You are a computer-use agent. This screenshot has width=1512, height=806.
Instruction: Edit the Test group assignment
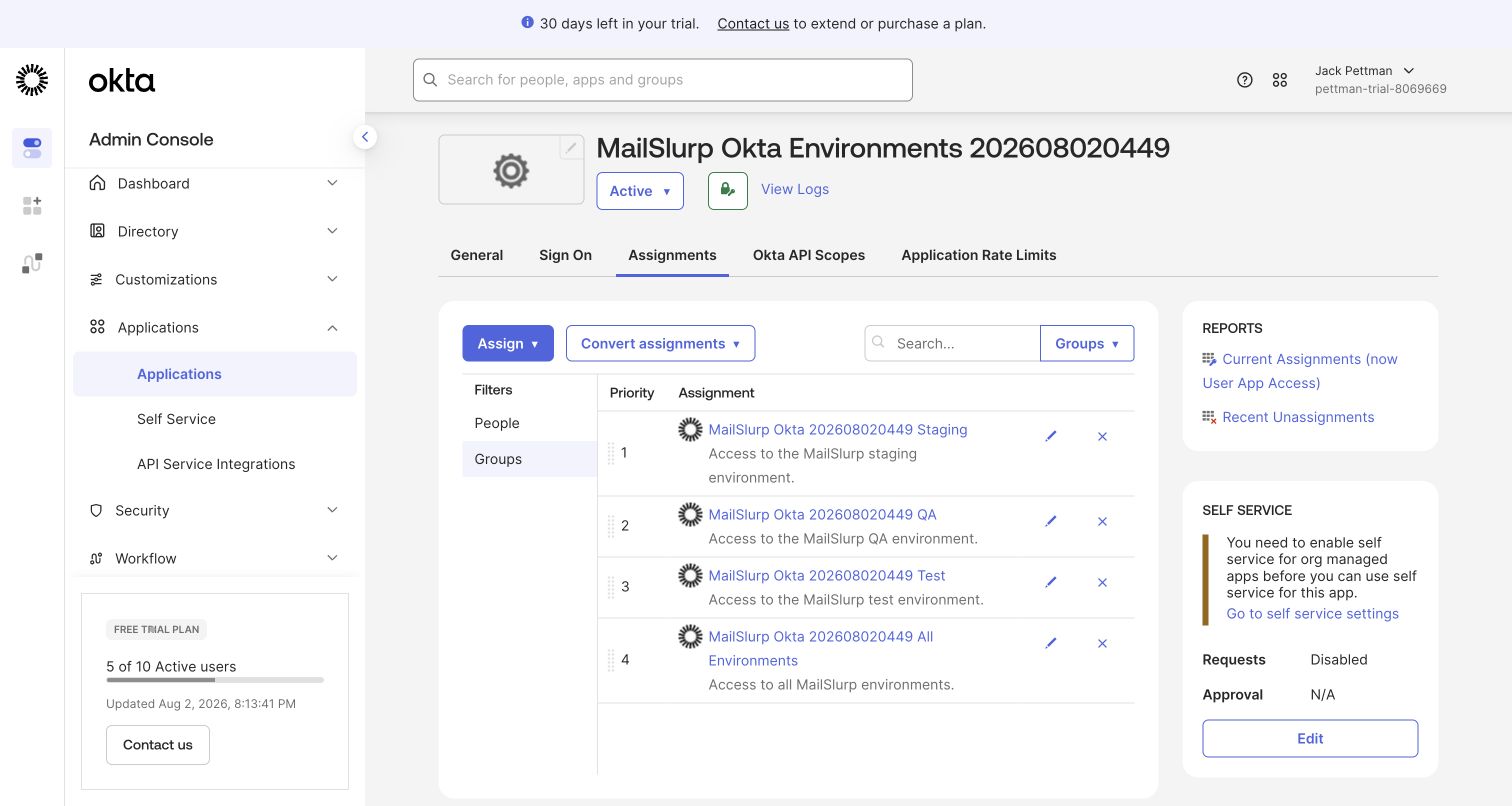[1051, 583]
